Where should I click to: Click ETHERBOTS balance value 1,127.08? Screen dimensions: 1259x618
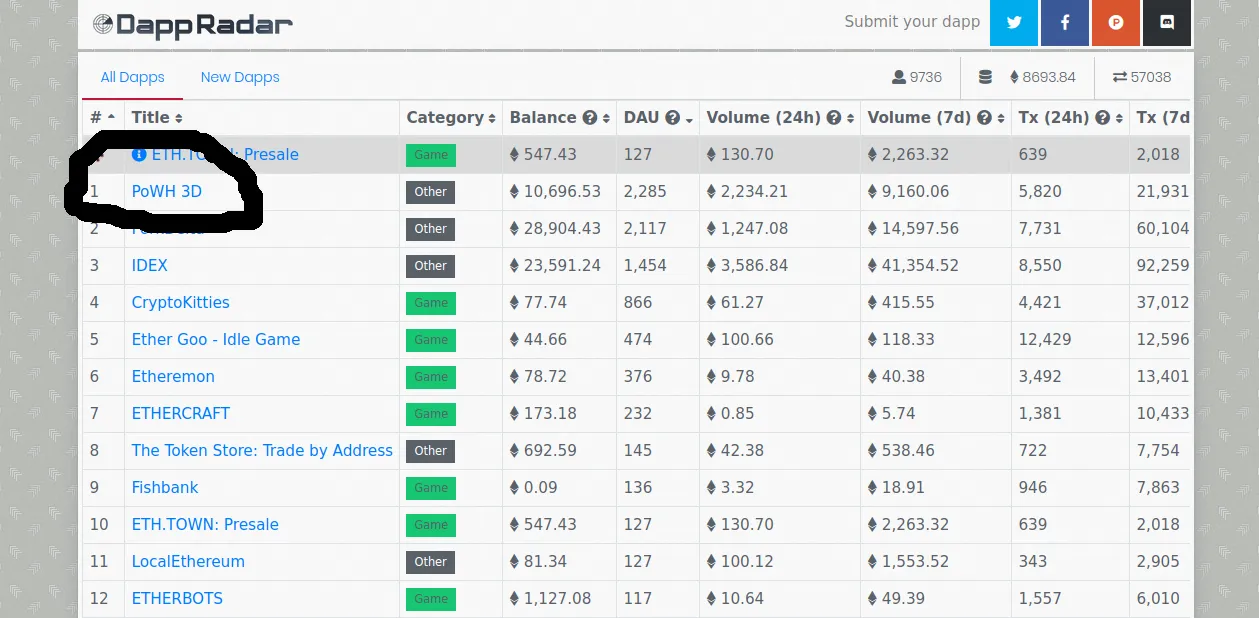[x=557, y=598]
